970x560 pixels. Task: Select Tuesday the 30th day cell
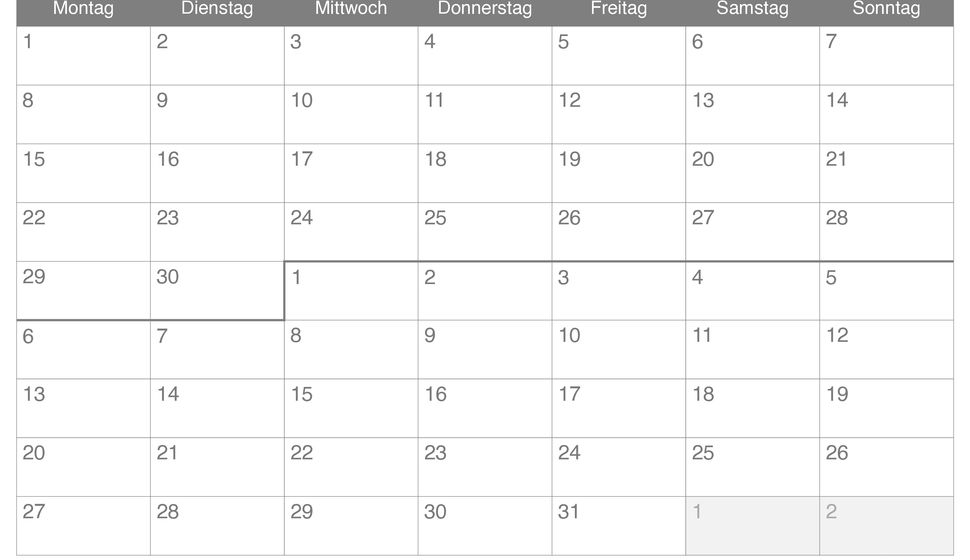coord(217,291)
